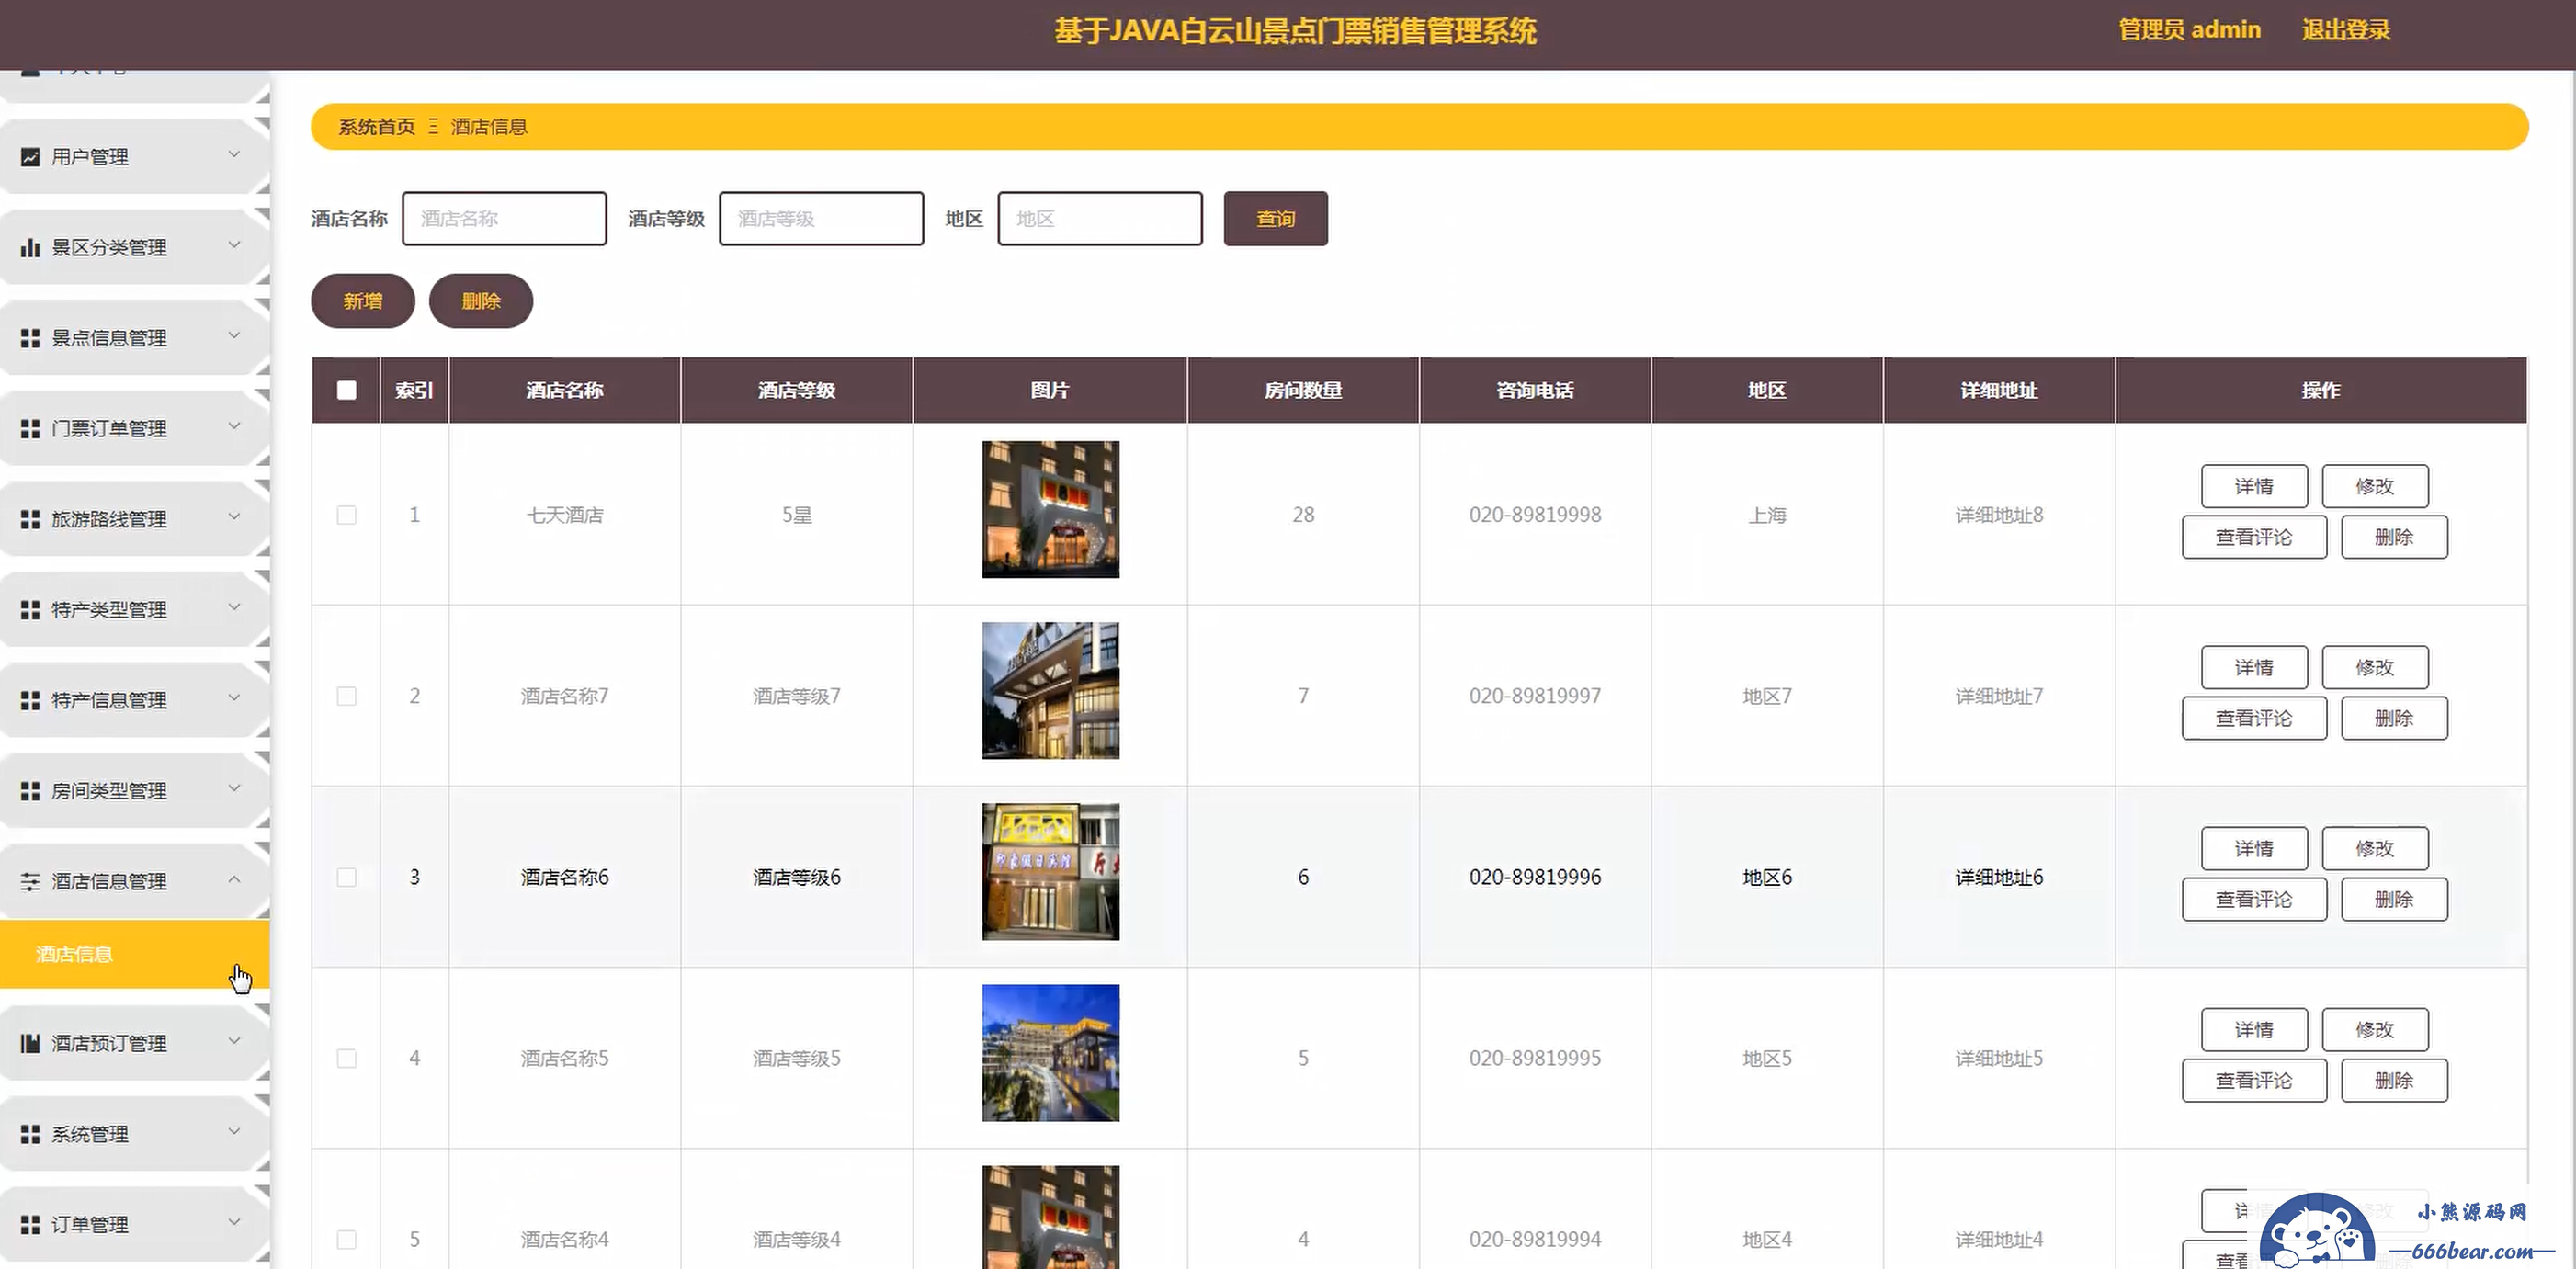Check the row checkbox for 酒店名称6
The height and width of the screenshot is (1269, 2576).
pyautogui.click(x=347, y=877)
